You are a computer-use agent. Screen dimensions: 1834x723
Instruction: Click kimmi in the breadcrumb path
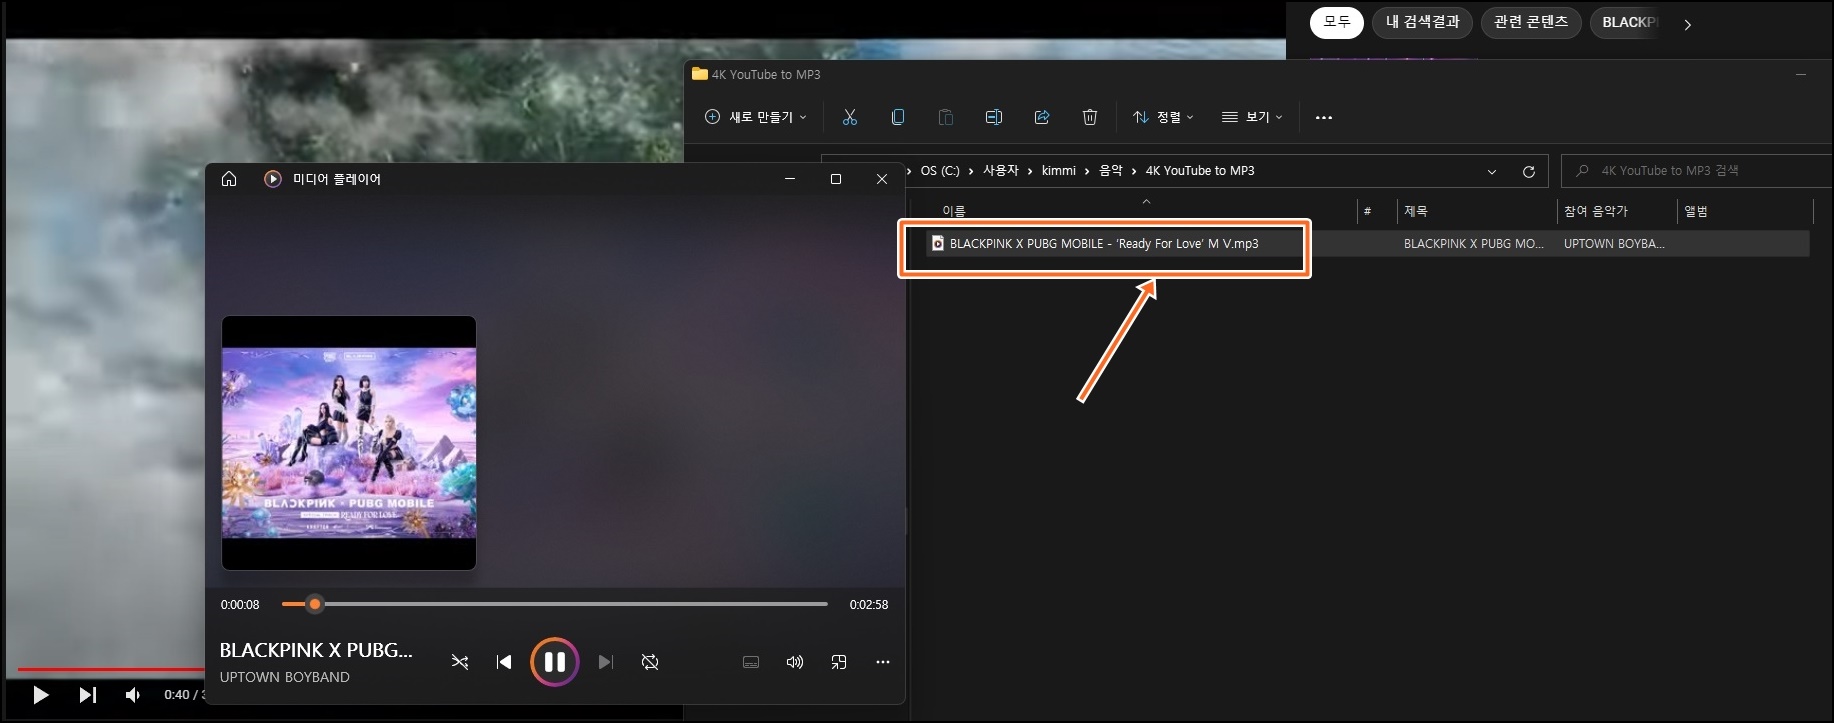1059,171
